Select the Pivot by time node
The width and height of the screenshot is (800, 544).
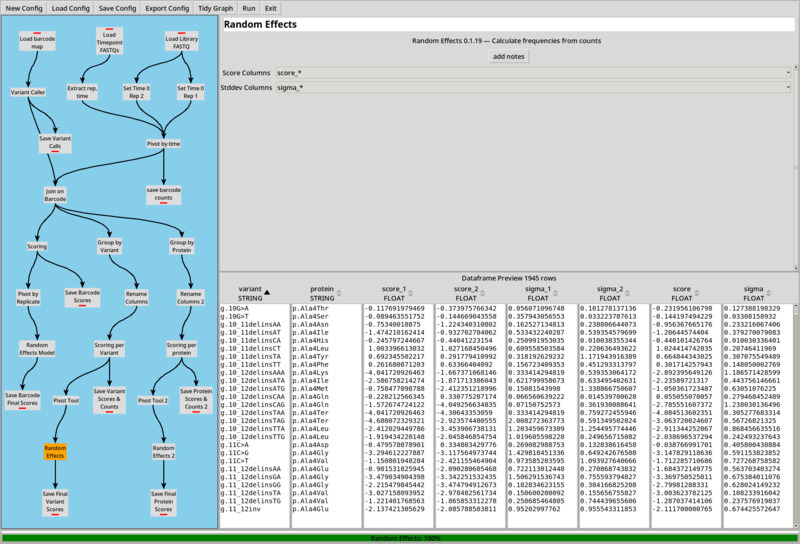click(x=163, y=144)
